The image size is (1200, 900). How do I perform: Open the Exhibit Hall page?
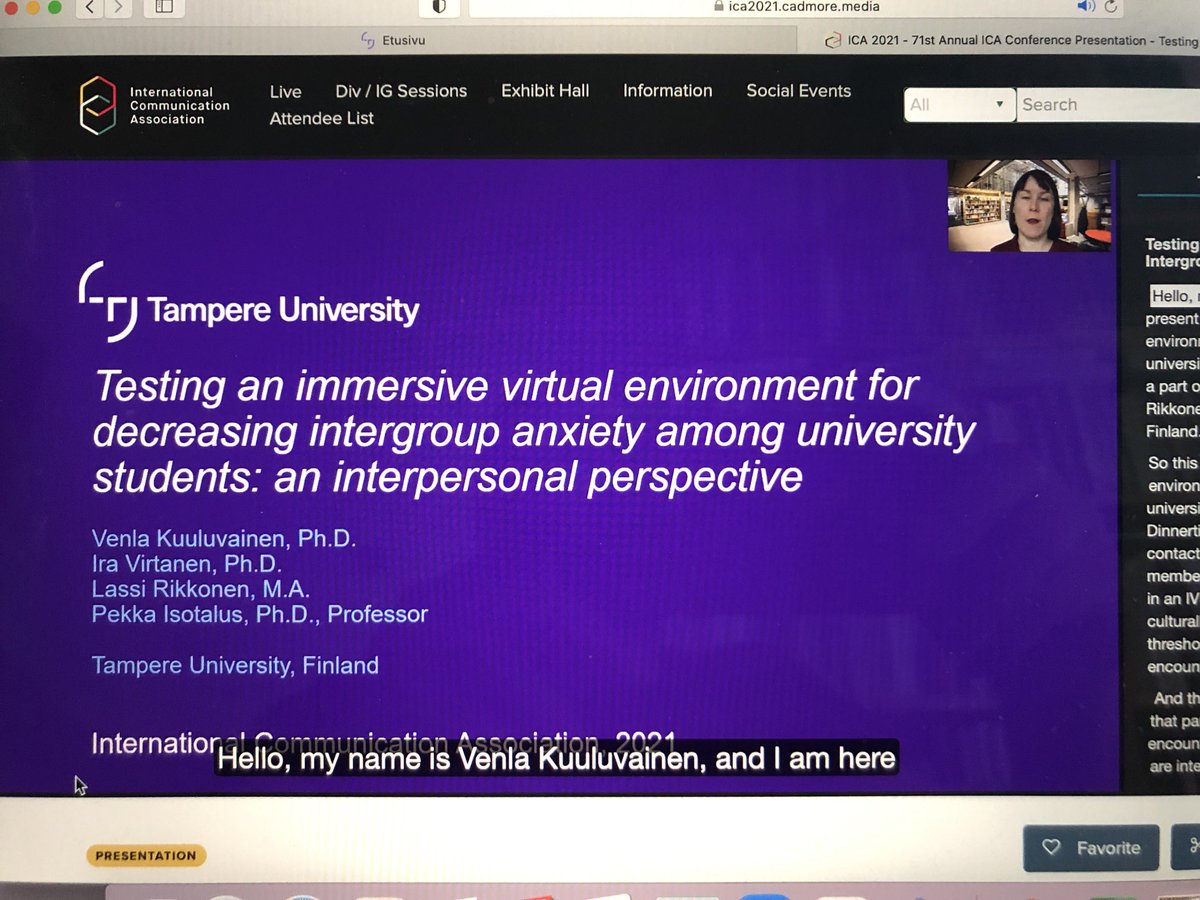tap(545, 91)
